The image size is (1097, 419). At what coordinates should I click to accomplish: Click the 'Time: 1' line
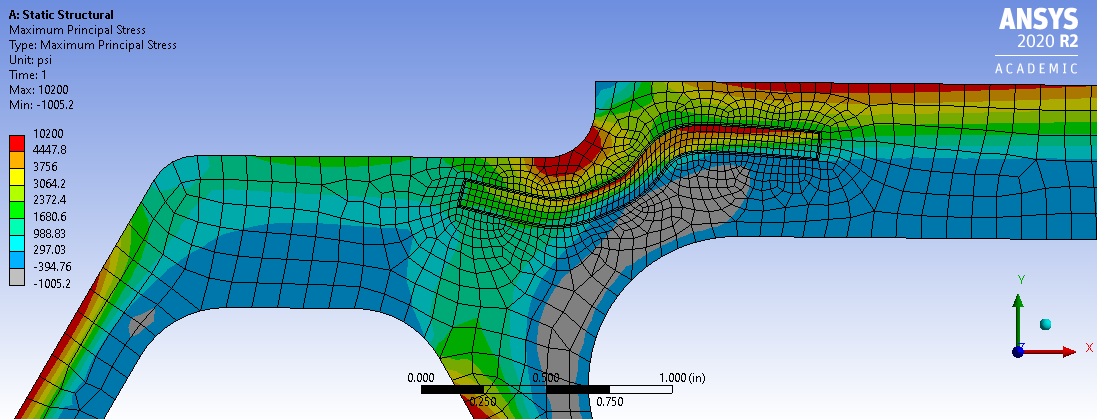coord(27,75)
